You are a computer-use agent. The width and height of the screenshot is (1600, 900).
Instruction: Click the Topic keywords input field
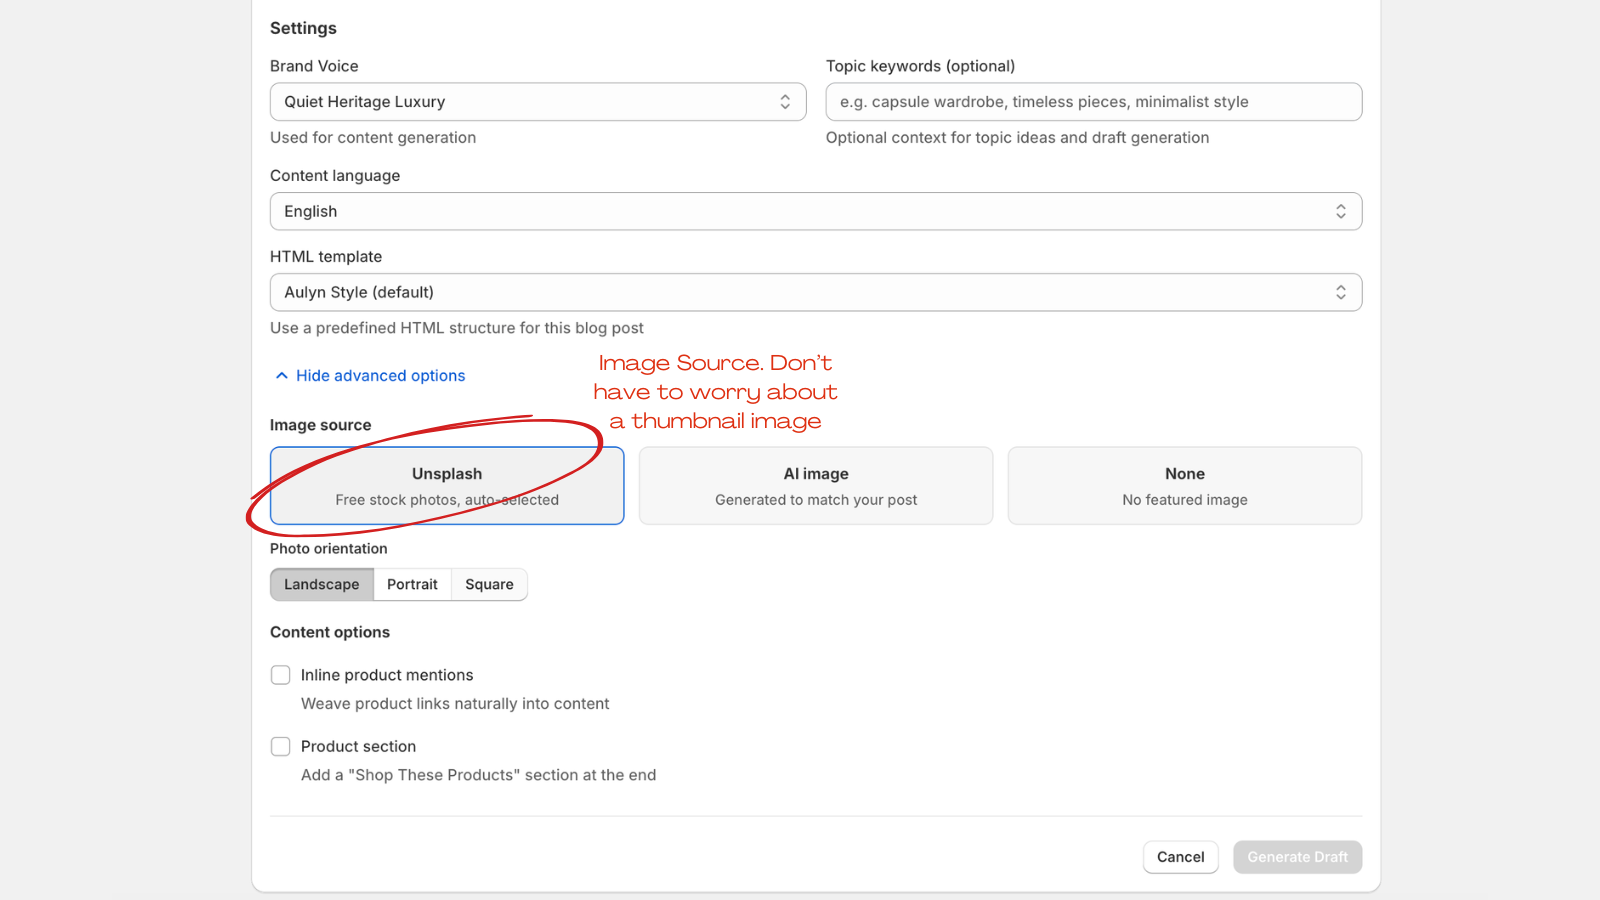(1092, 101)
